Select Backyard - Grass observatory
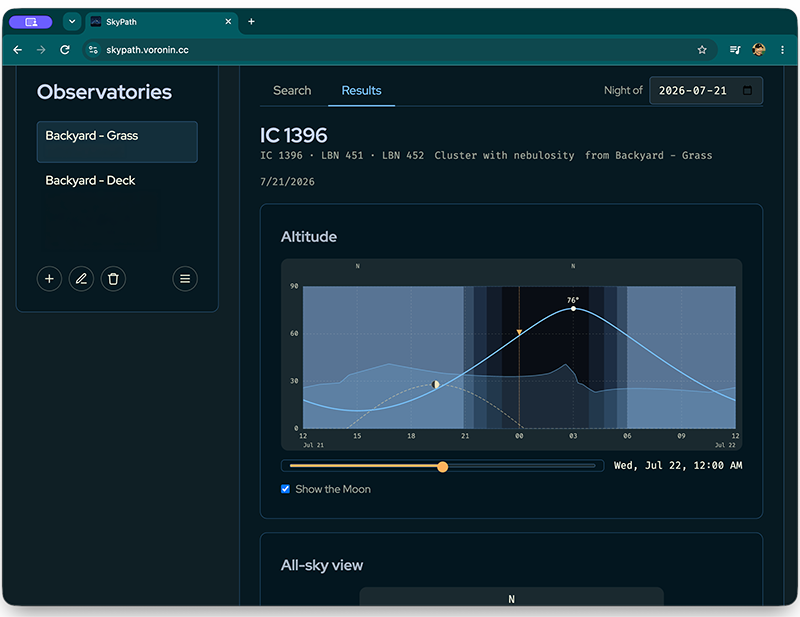 coord(117,142)
